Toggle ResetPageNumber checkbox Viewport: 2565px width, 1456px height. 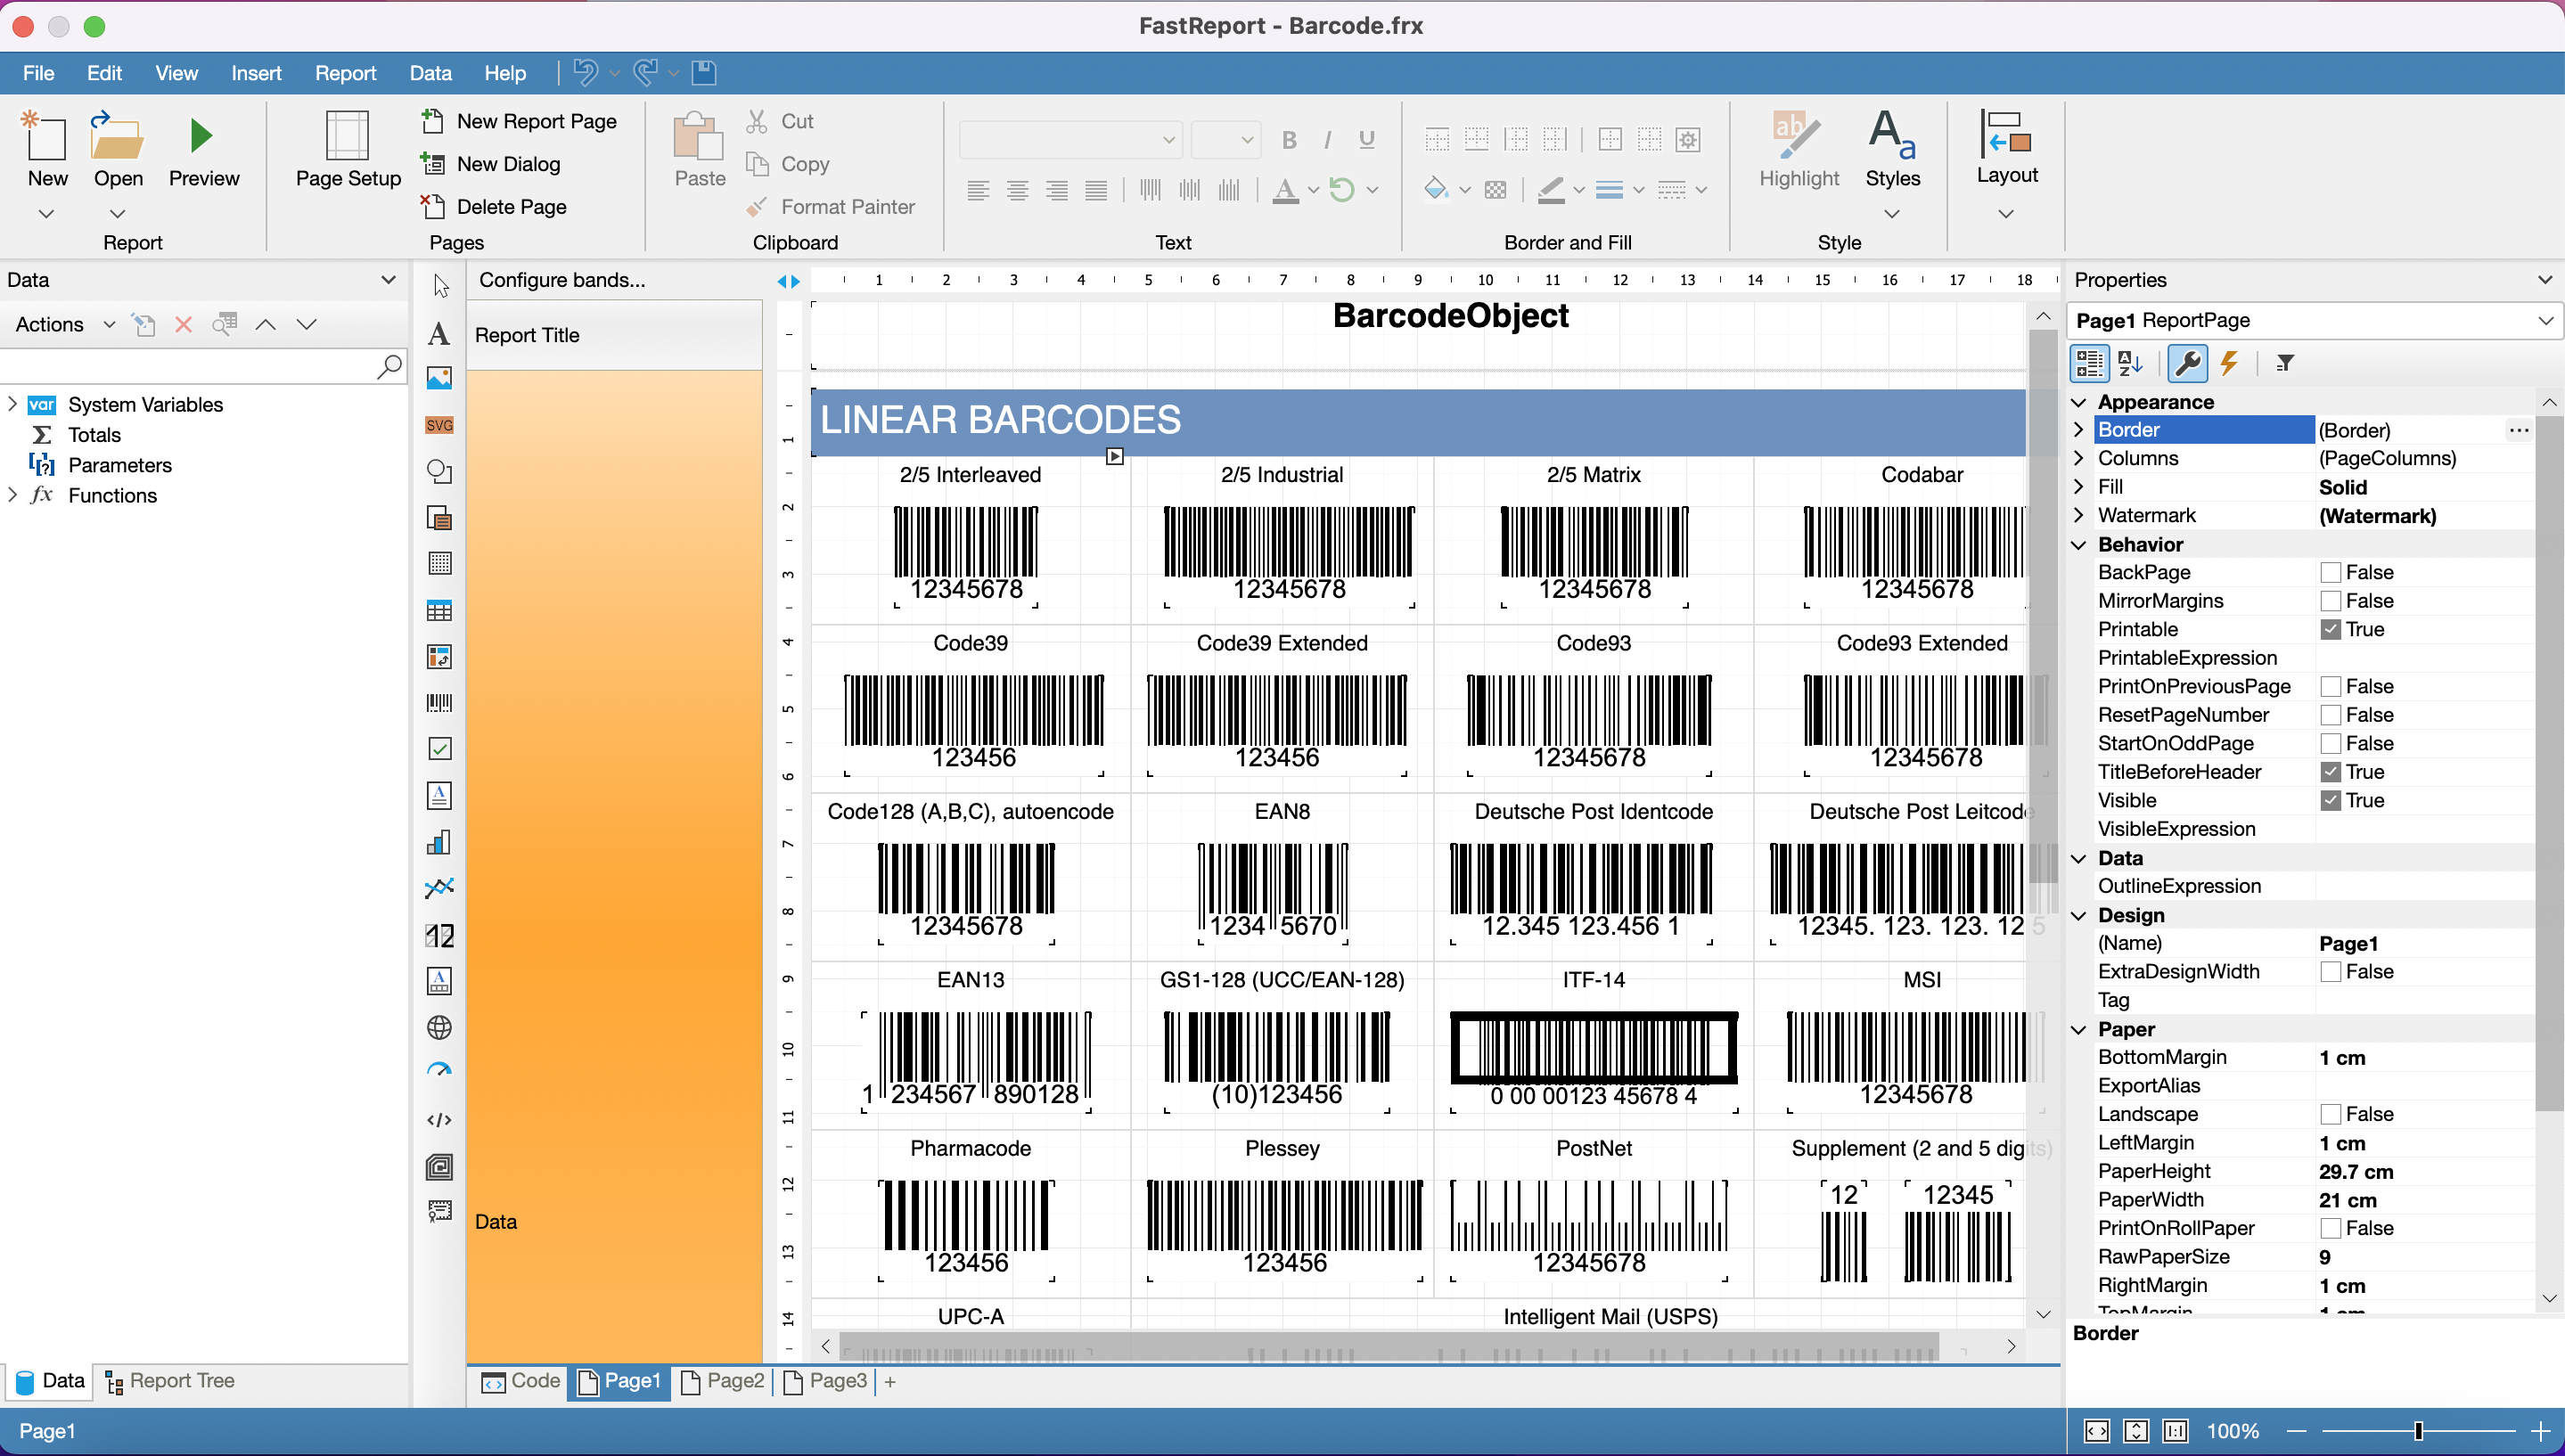coord(2331,715)
